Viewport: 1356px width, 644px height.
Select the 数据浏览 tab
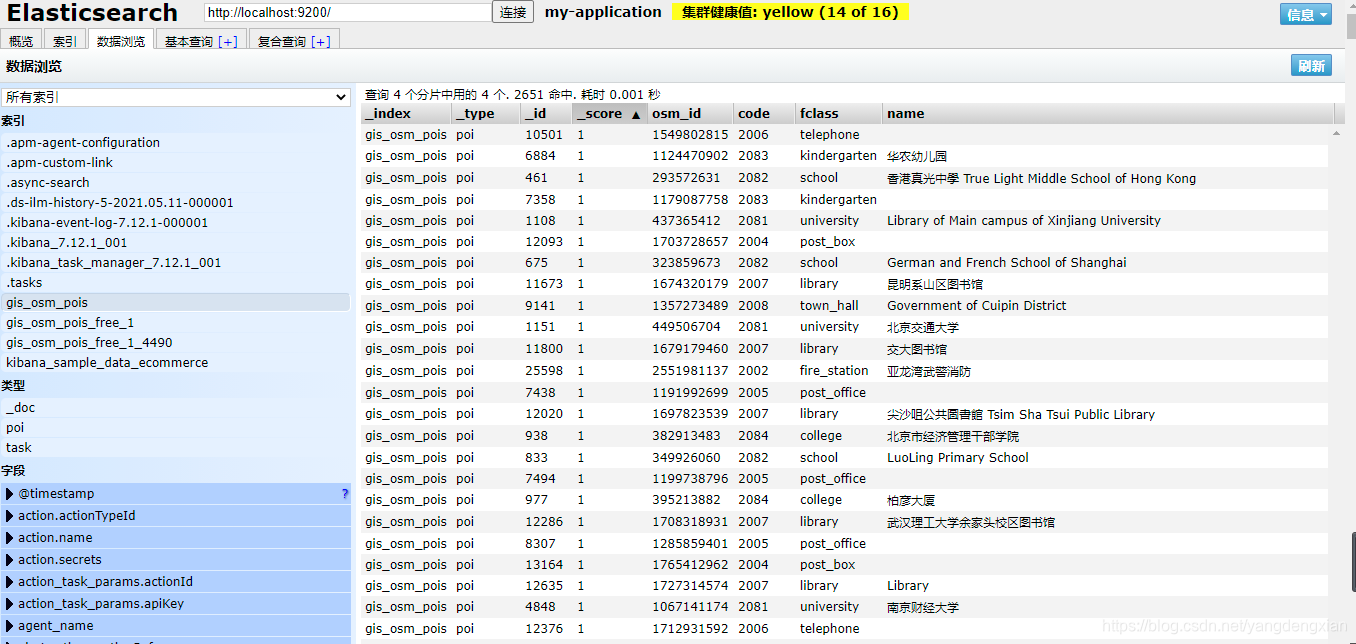coord(121,41)
